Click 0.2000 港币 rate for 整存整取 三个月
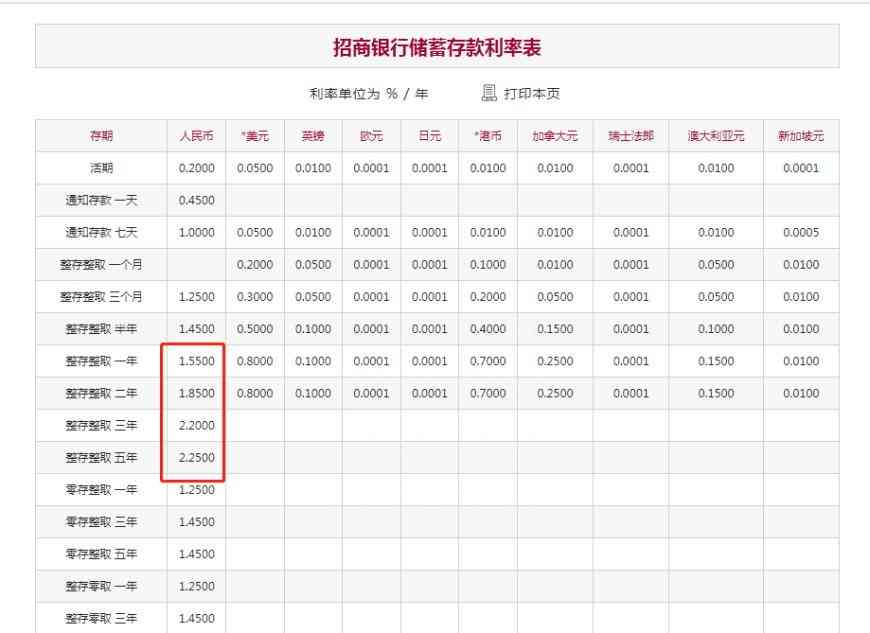870x633 pixels. tap(488, 297)
